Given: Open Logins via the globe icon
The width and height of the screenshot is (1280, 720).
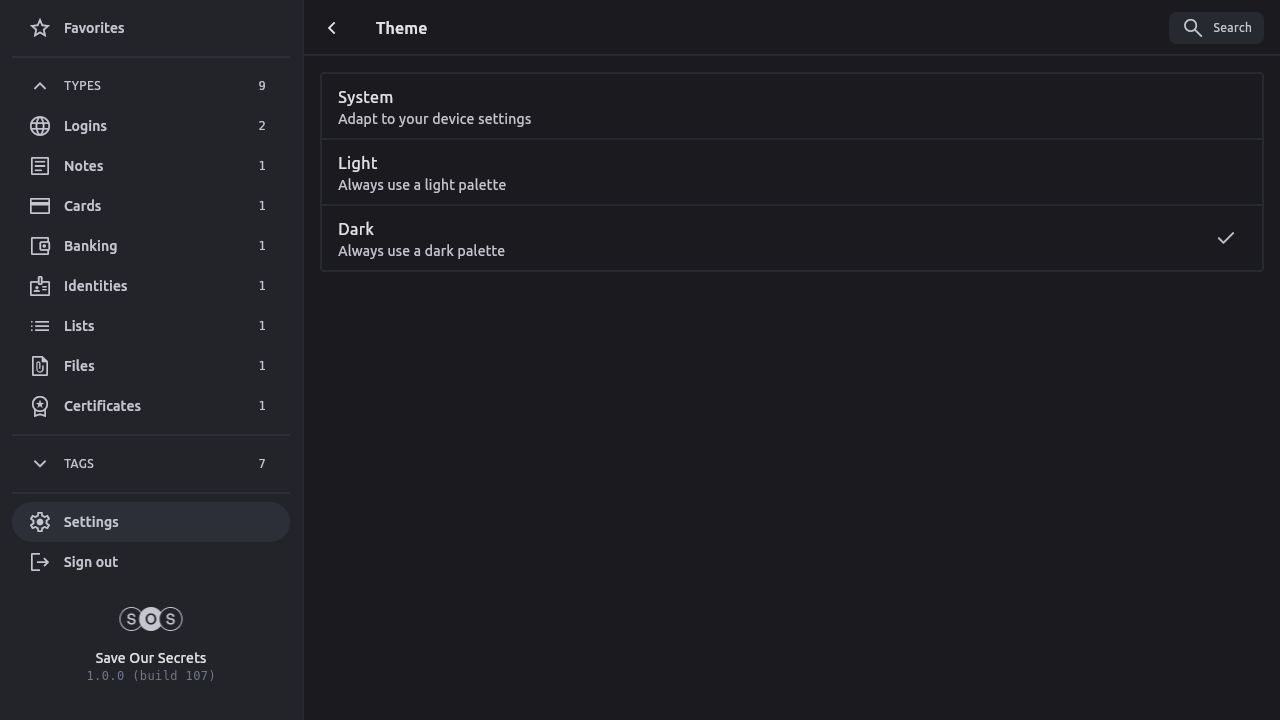Looking at the screenshot, I should [x=40, y=126].
